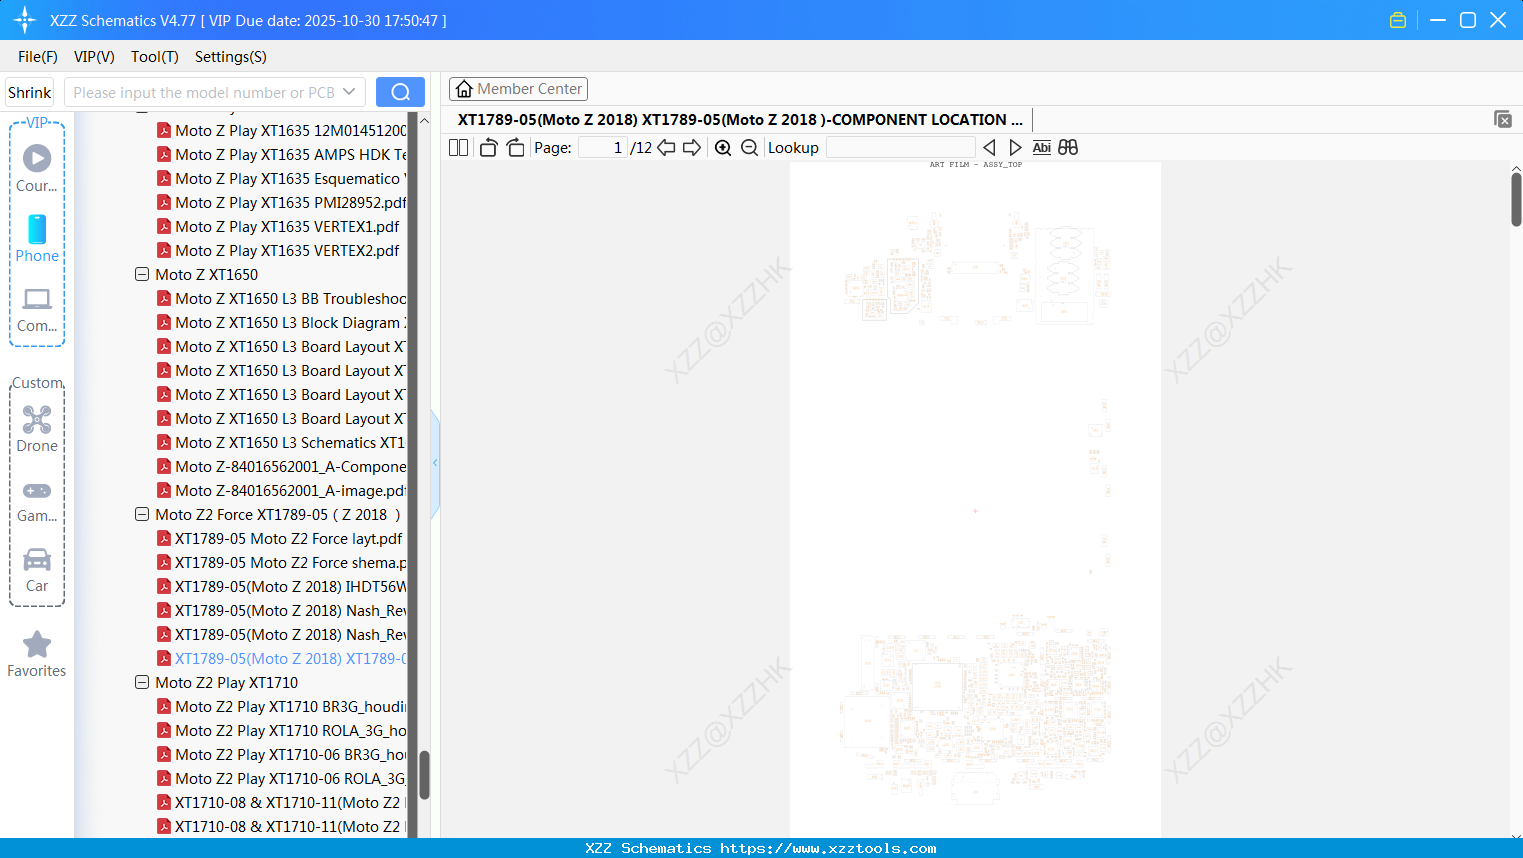Viewport: 1523px width, 858px height.
Task: Zoom in on the schematic
Action: click(x=723, y=148)
